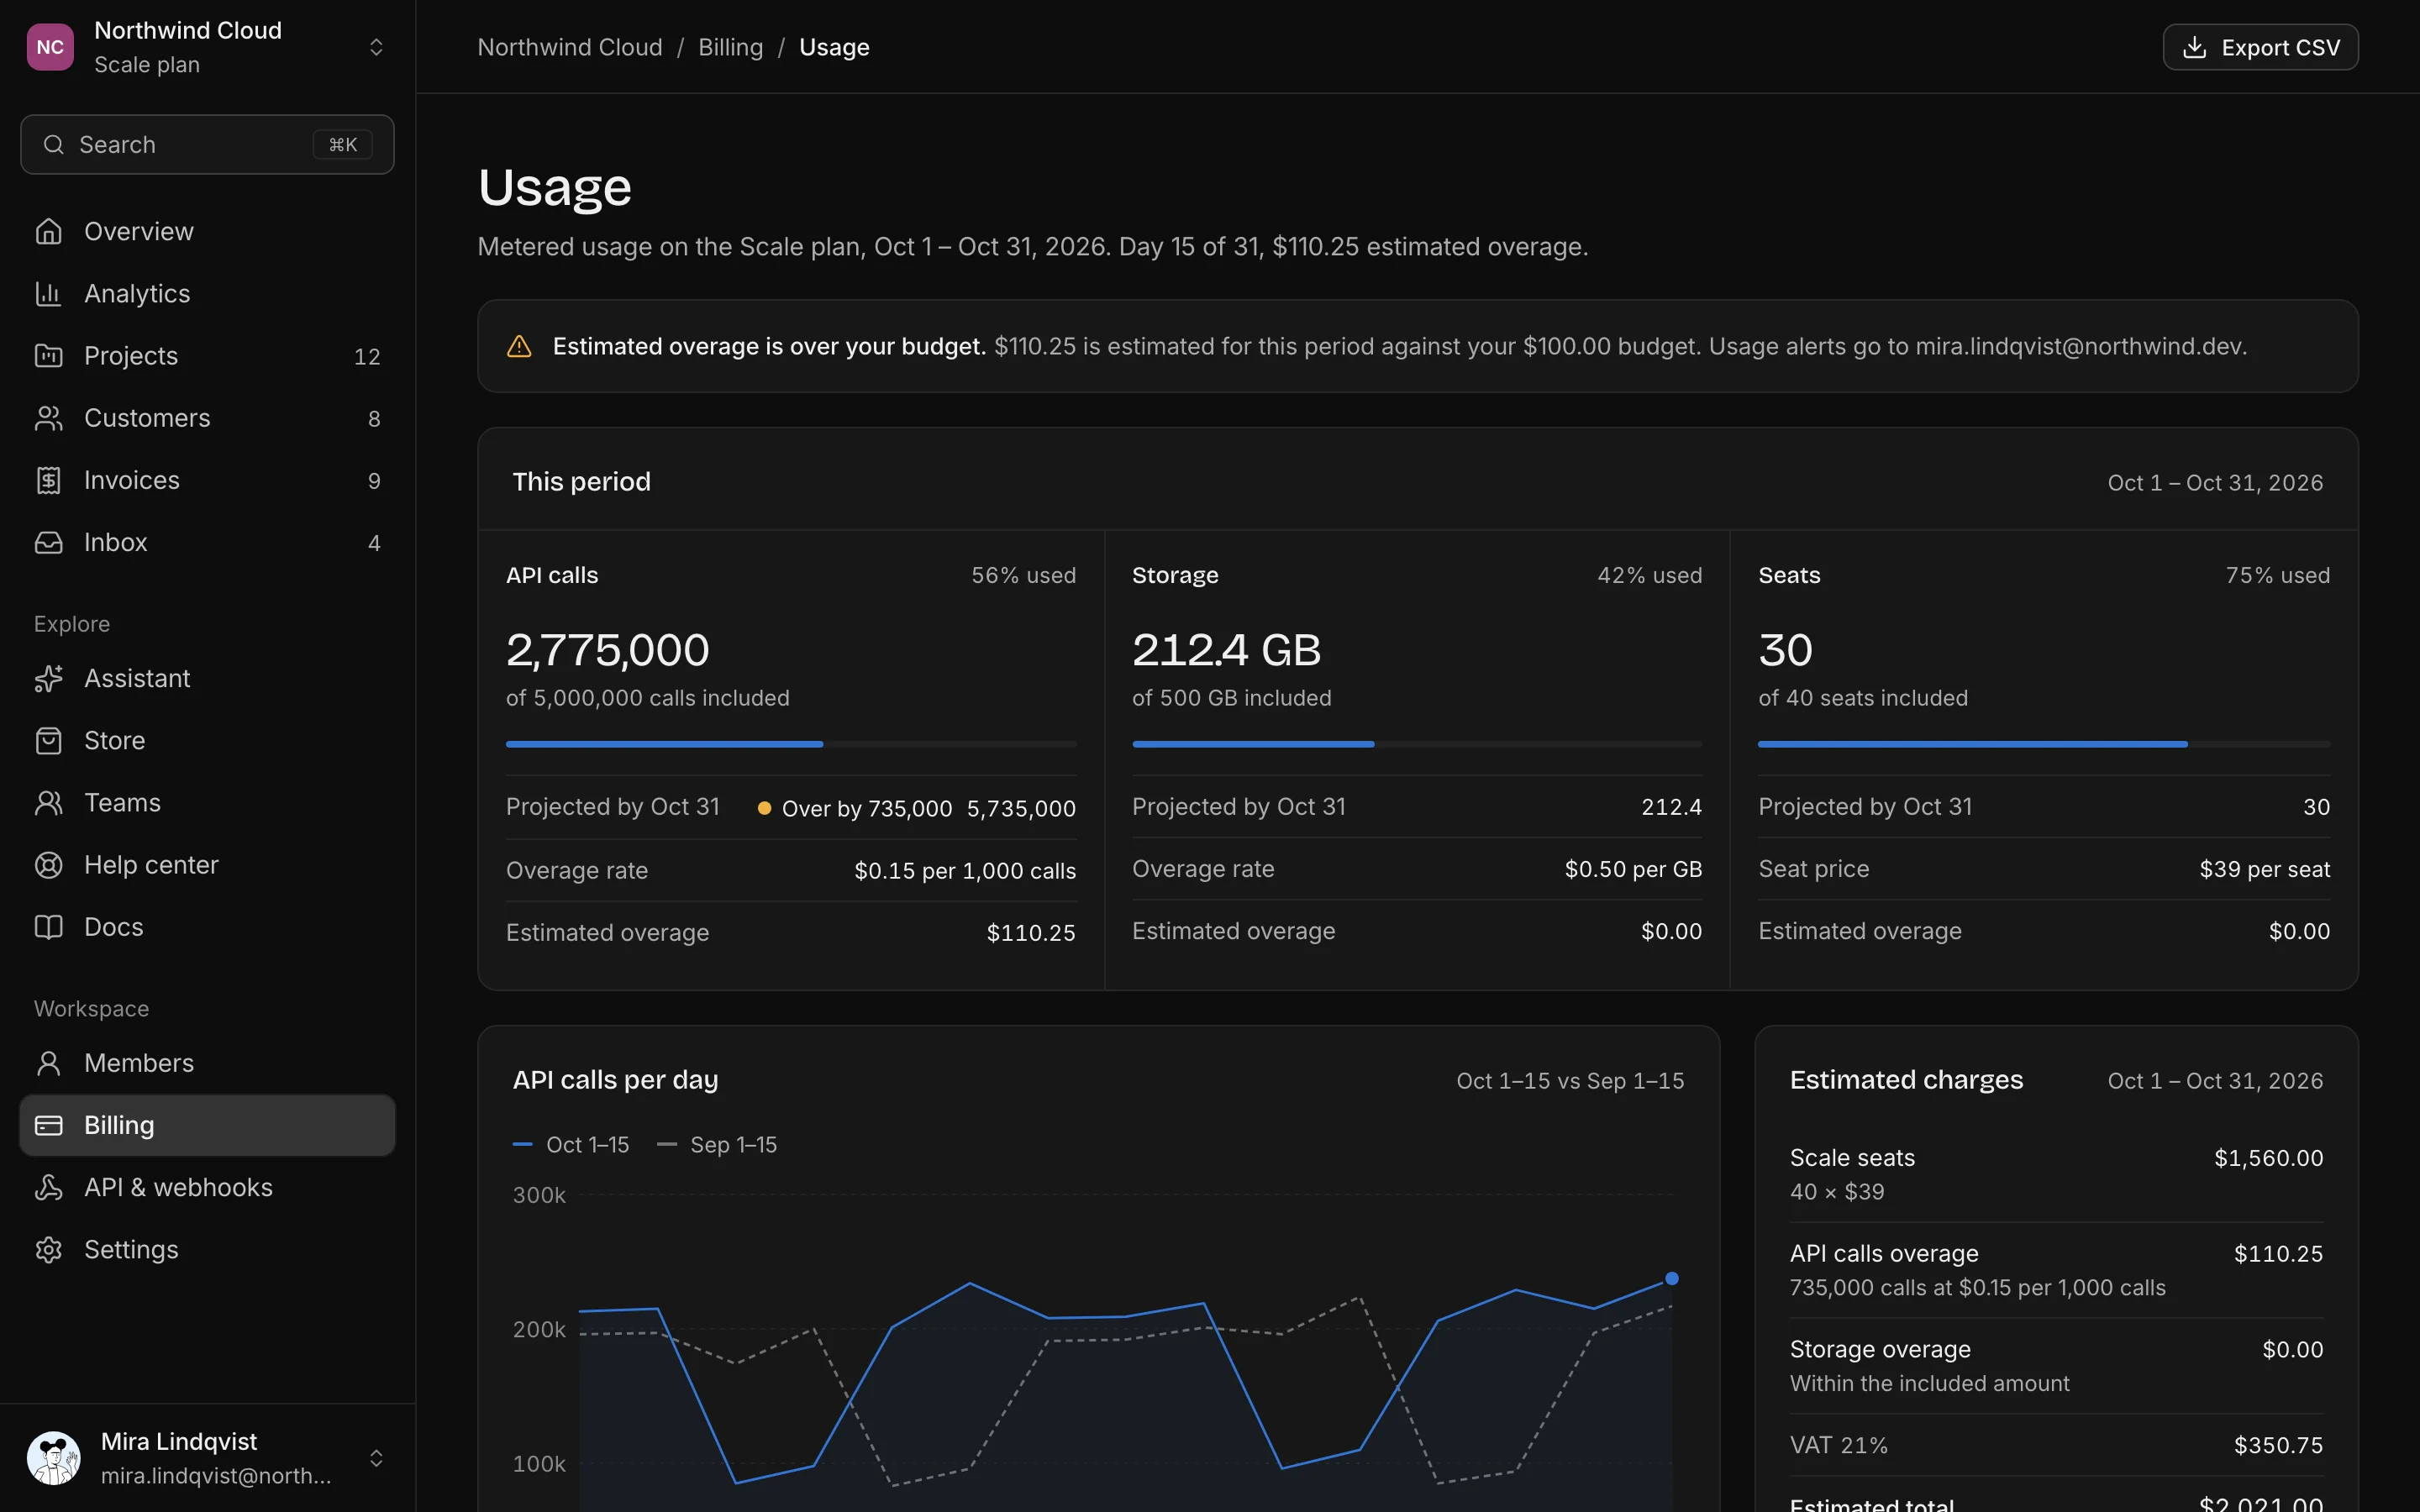Click the Sep 1–15 legend entry

click(716, 1144)
